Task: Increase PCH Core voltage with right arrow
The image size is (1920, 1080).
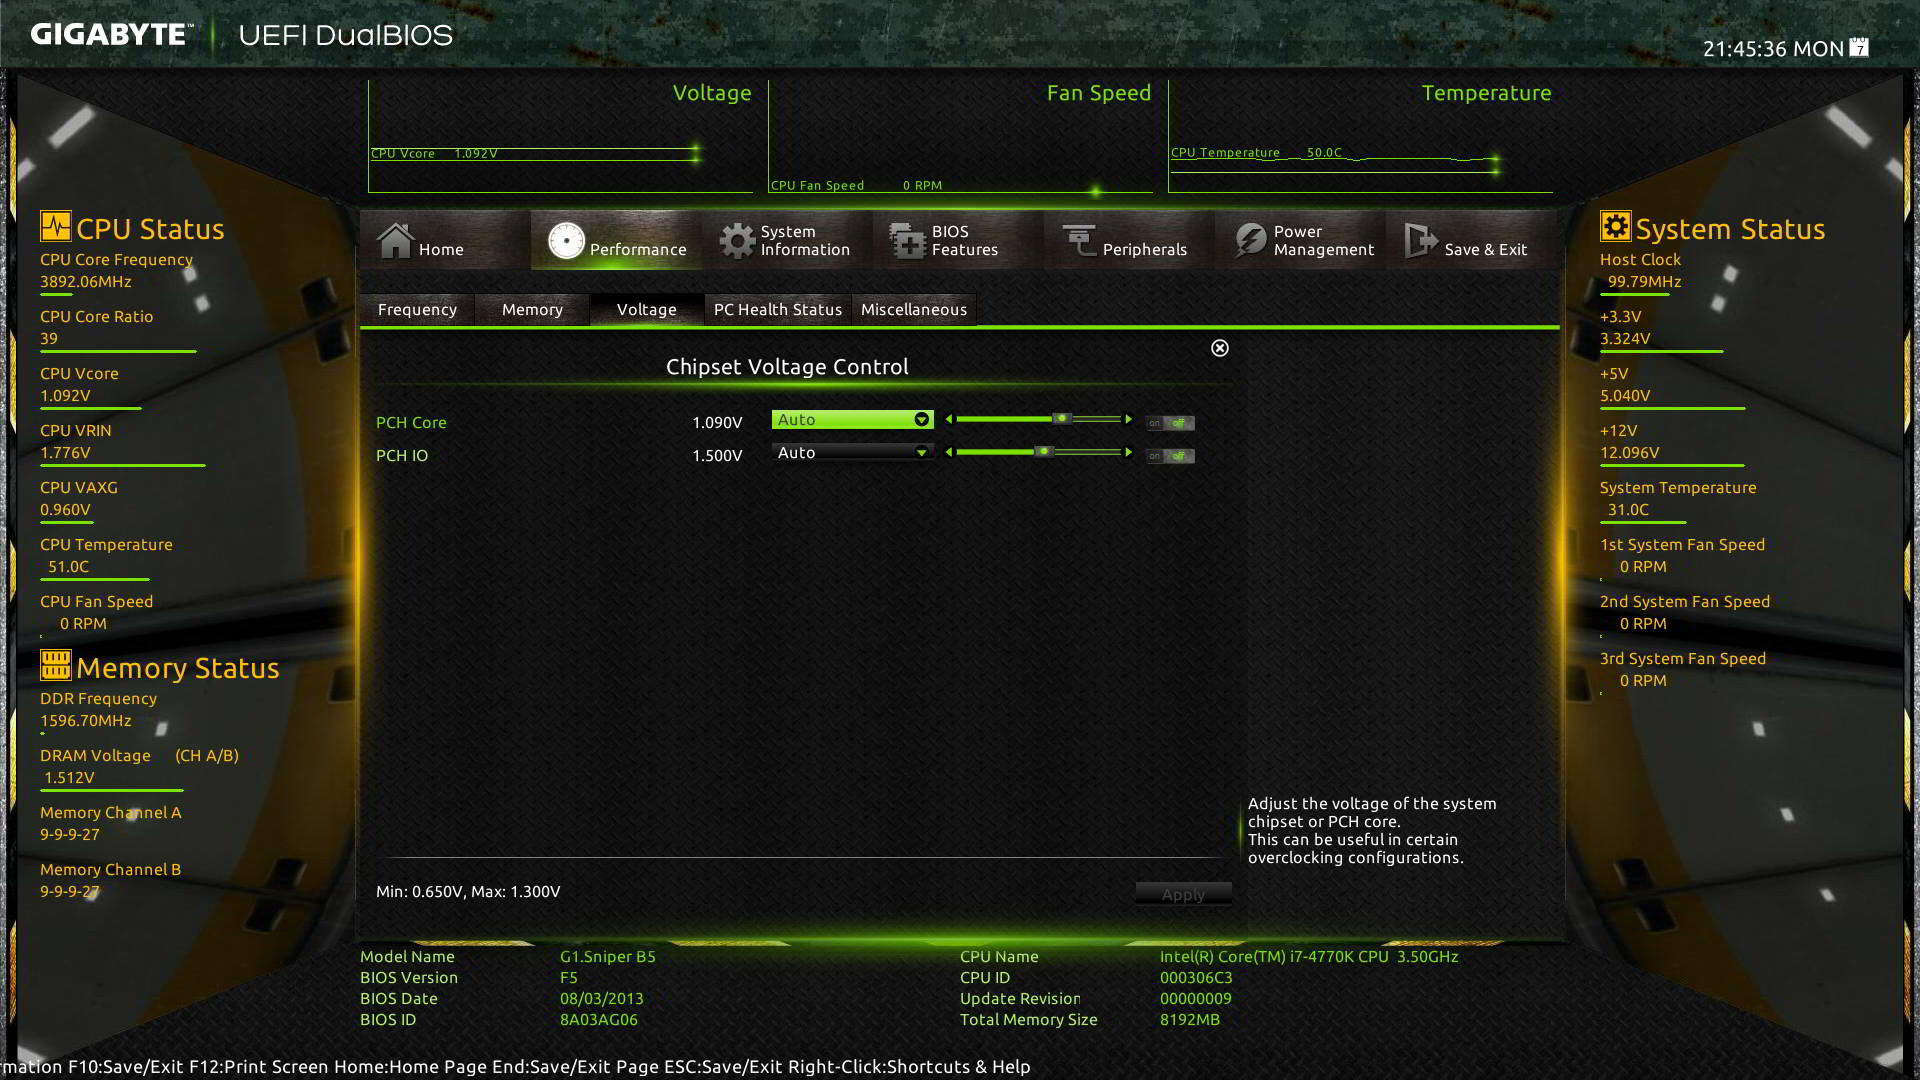Action: 1129,419
